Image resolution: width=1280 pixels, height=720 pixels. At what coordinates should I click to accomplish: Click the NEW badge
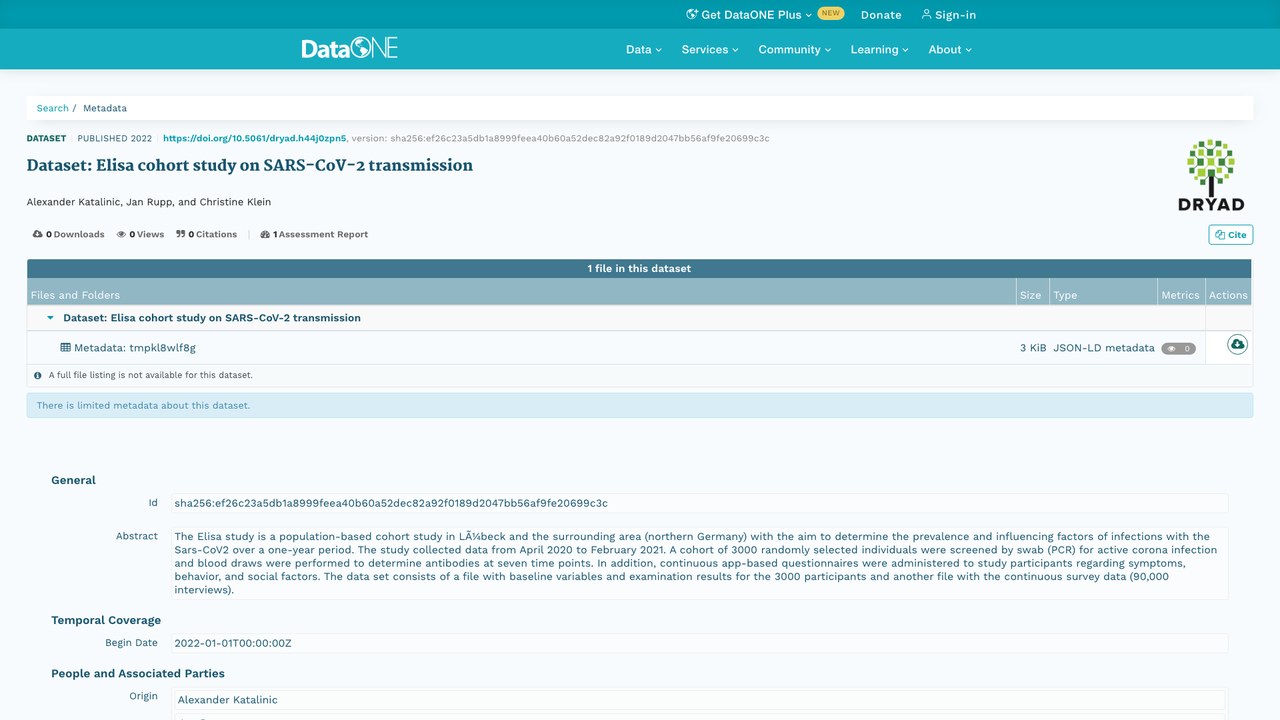pyautogui.click(x=830, y=14)
